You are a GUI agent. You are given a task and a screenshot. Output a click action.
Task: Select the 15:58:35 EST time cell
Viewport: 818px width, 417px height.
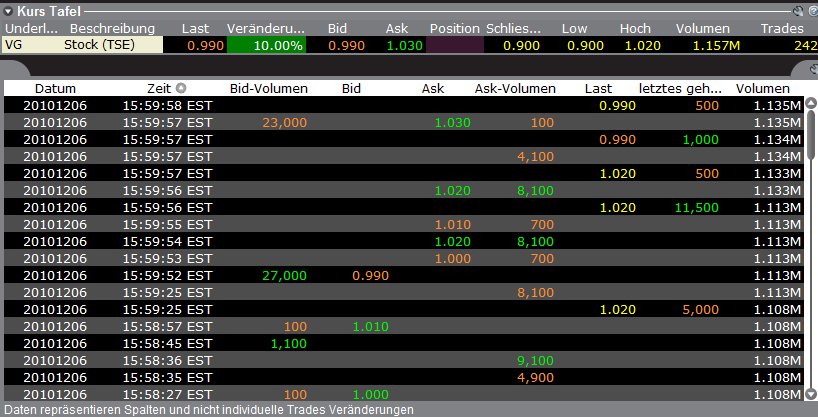167,377
